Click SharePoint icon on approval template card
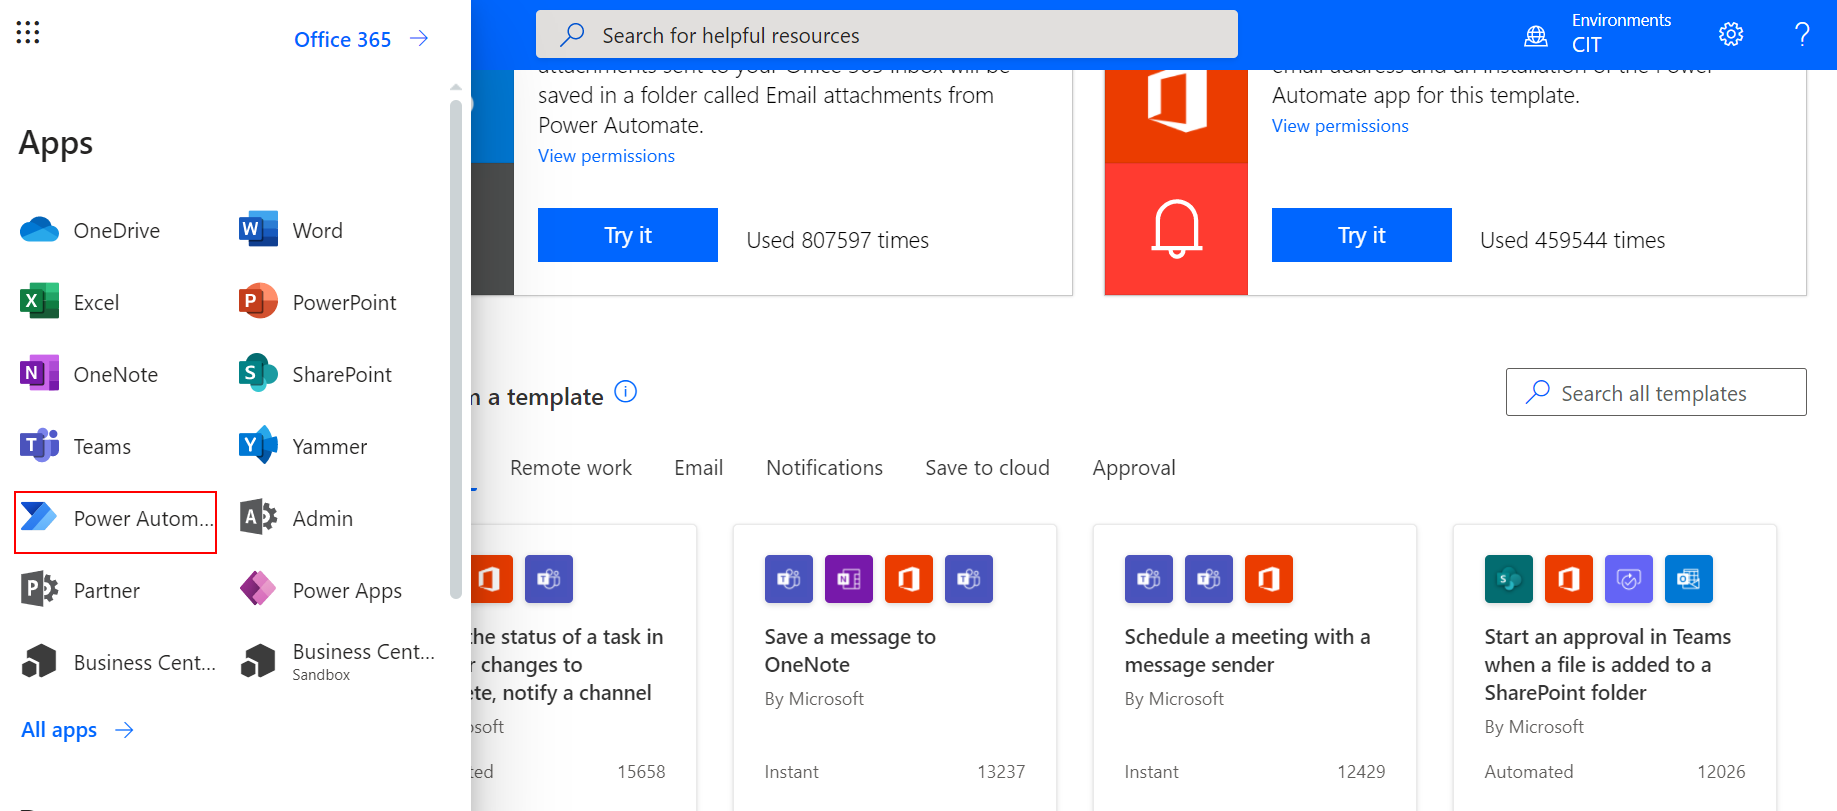This screenshot has width=1837, height=811. coord(1508,579)
